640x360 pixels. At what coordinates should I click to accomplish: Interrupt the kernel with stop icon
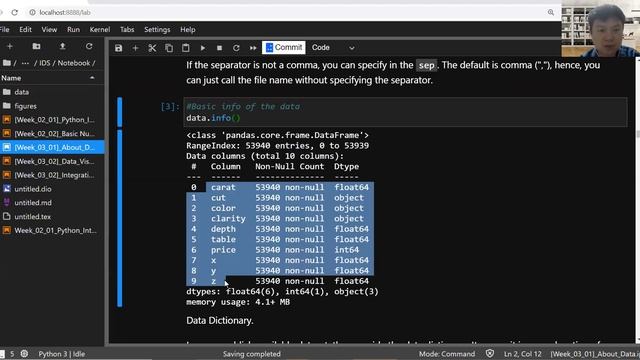pyautogui.click(x=219, y=48)
